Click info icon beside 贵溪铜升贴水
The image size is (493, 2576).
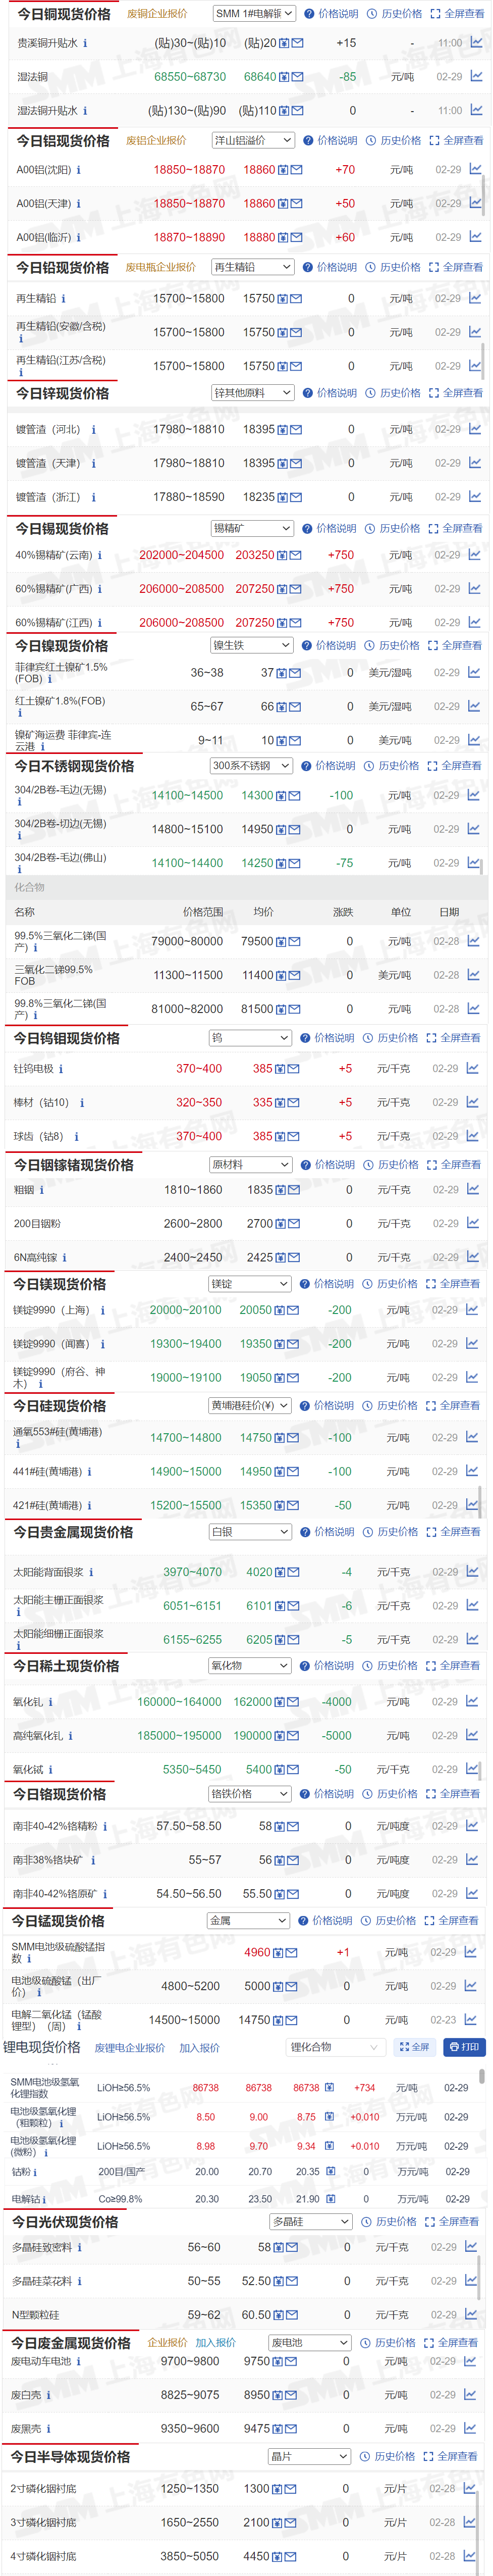pos(85,43)
